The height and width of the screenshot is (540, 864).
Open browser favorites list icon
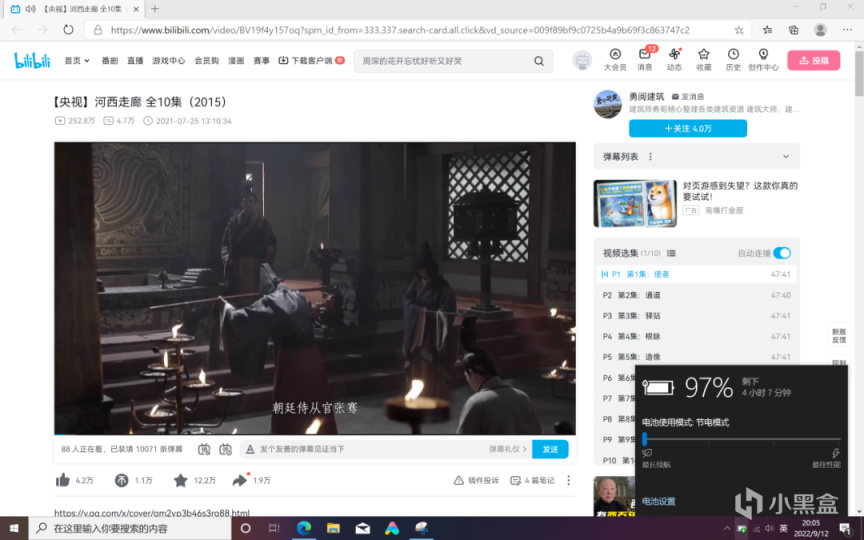[x=767, y=30]
